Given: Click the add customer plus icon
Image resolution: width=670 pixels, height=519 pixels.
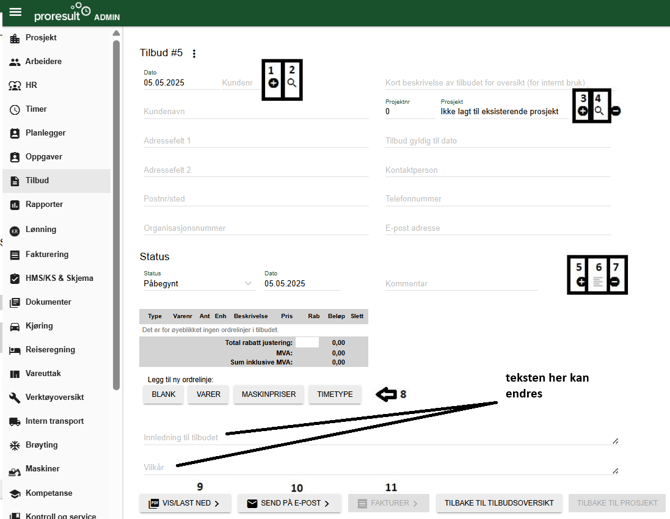Looking at the screenshot, I should tap(273, 84).
